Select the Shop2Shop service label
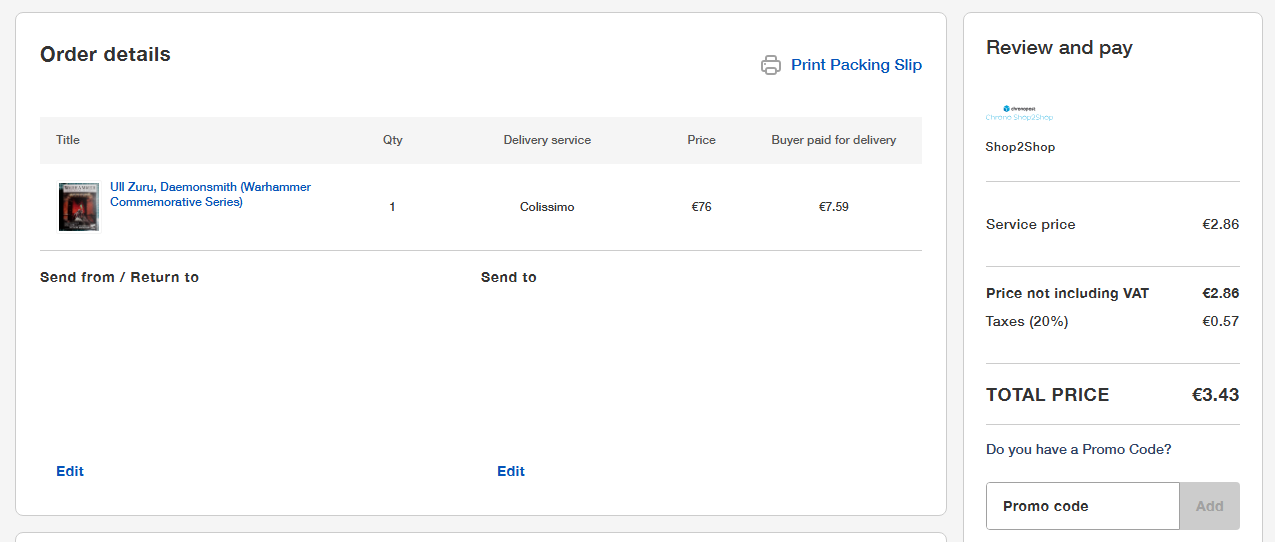This screenshot has height=542, width=1275. pos(1020,147)
